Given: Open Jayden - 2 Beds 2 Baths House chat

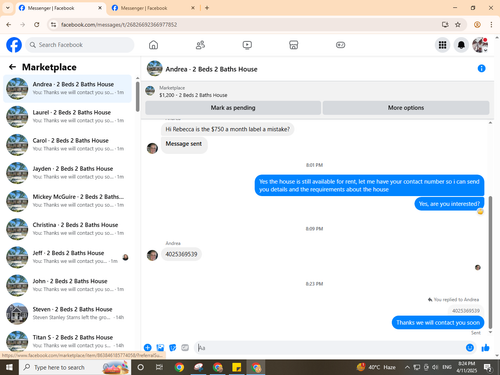Looking at the screenshot, I should pyautogui.click(x=68, y=173).
